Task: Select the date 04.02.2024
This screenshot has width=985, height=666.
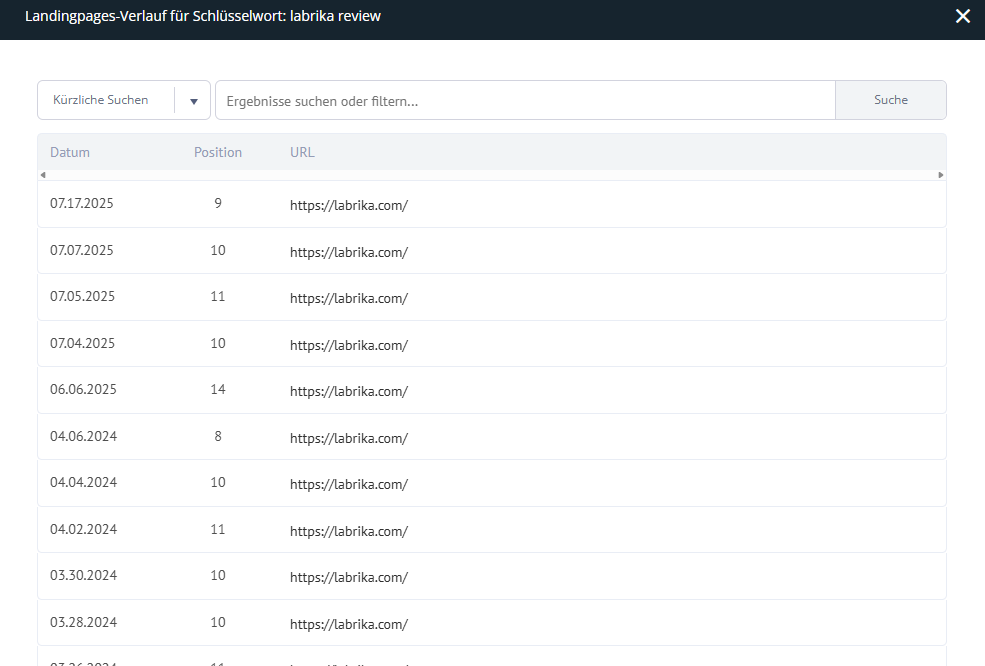Action: click(x=84, y=529)
